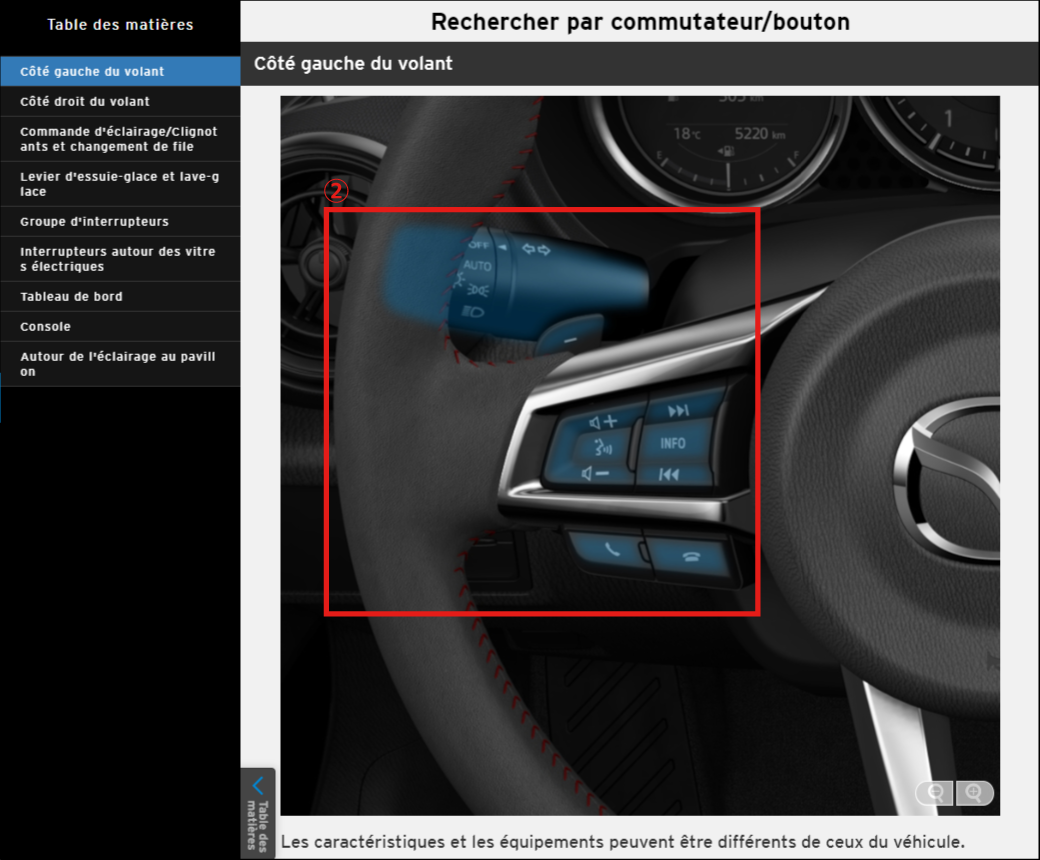Click the next track seek button
This screenshot has width=1040, height=860.
pyautogui.click(x=679, y=410)
